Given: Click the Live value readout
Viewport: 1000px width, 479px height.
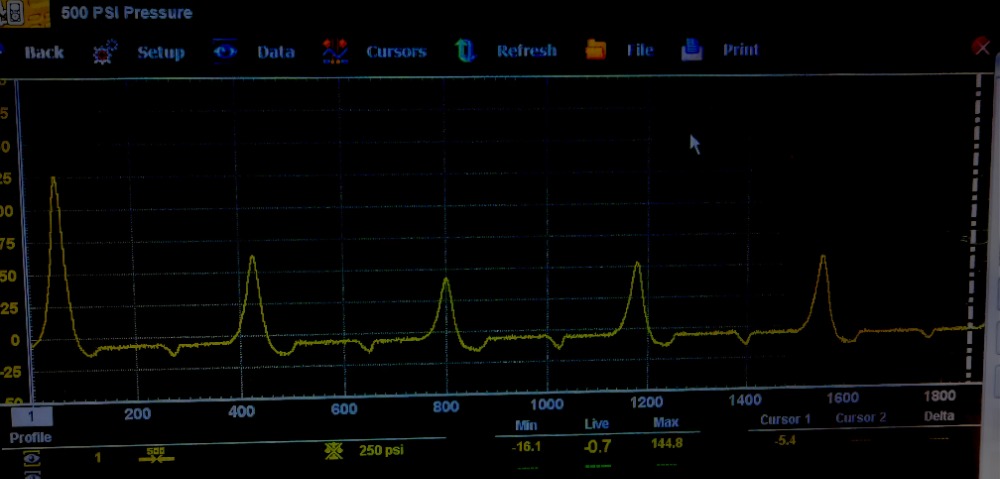Looking at the screenshot, I should [x=597, y=446].
